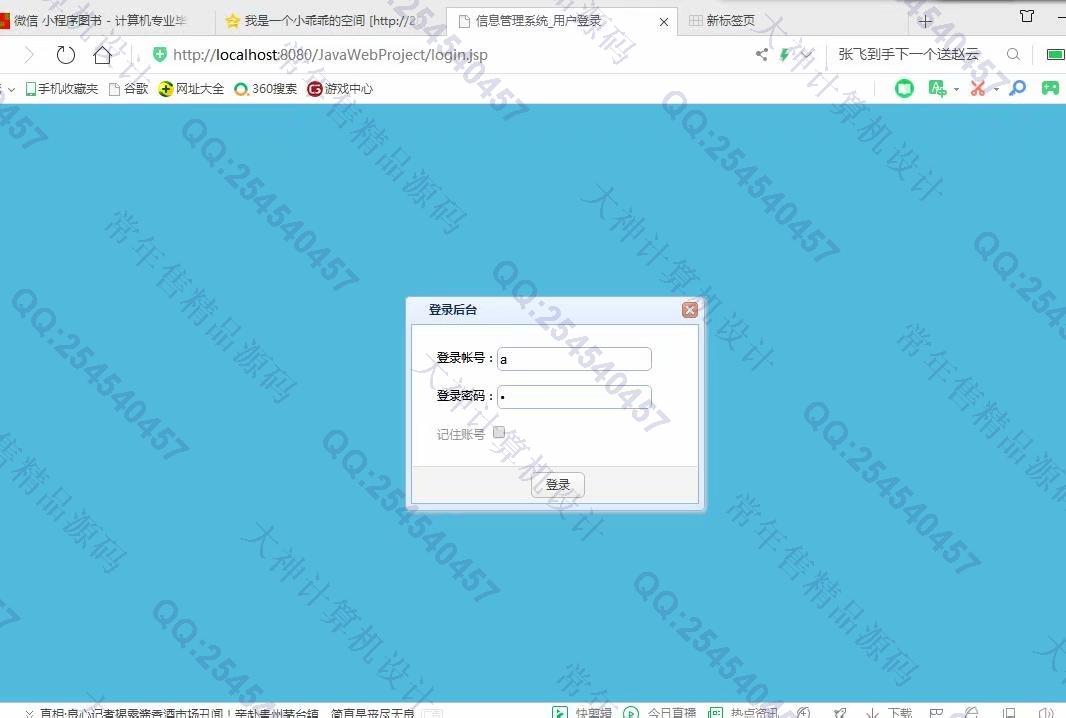Close the 信息管理系统_用户登录 tab
Viewport: 1066px width, 718px height.
664,22
